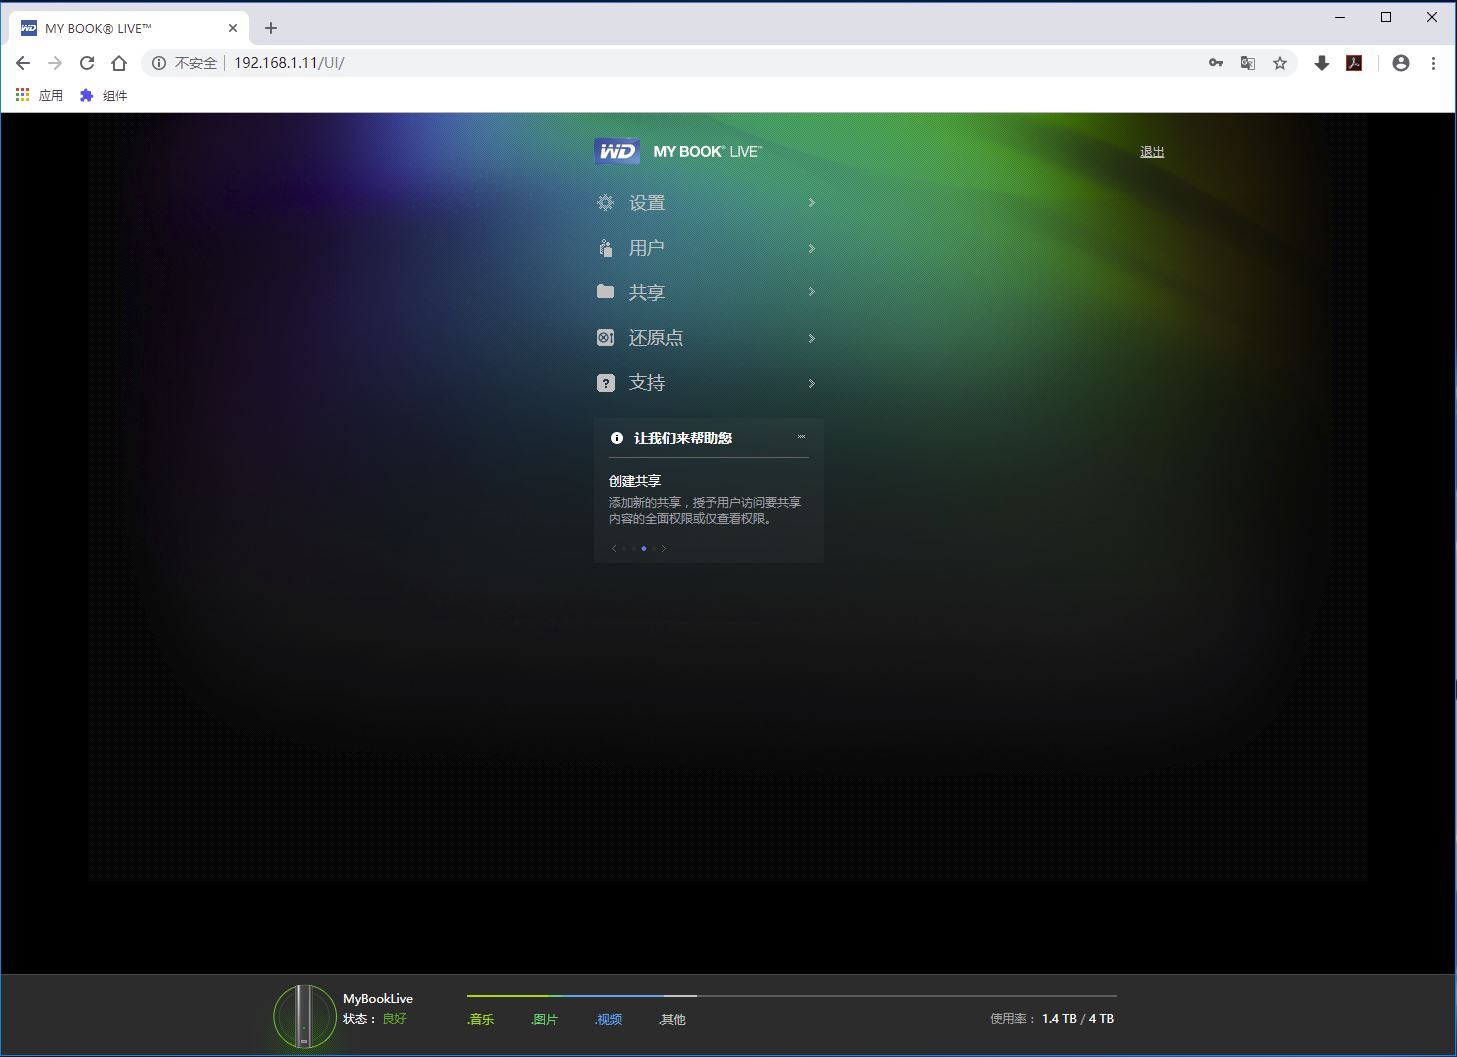Open the Adobe Acrobat extension
This screenshot has height=1057, width=1457.
1354,63
